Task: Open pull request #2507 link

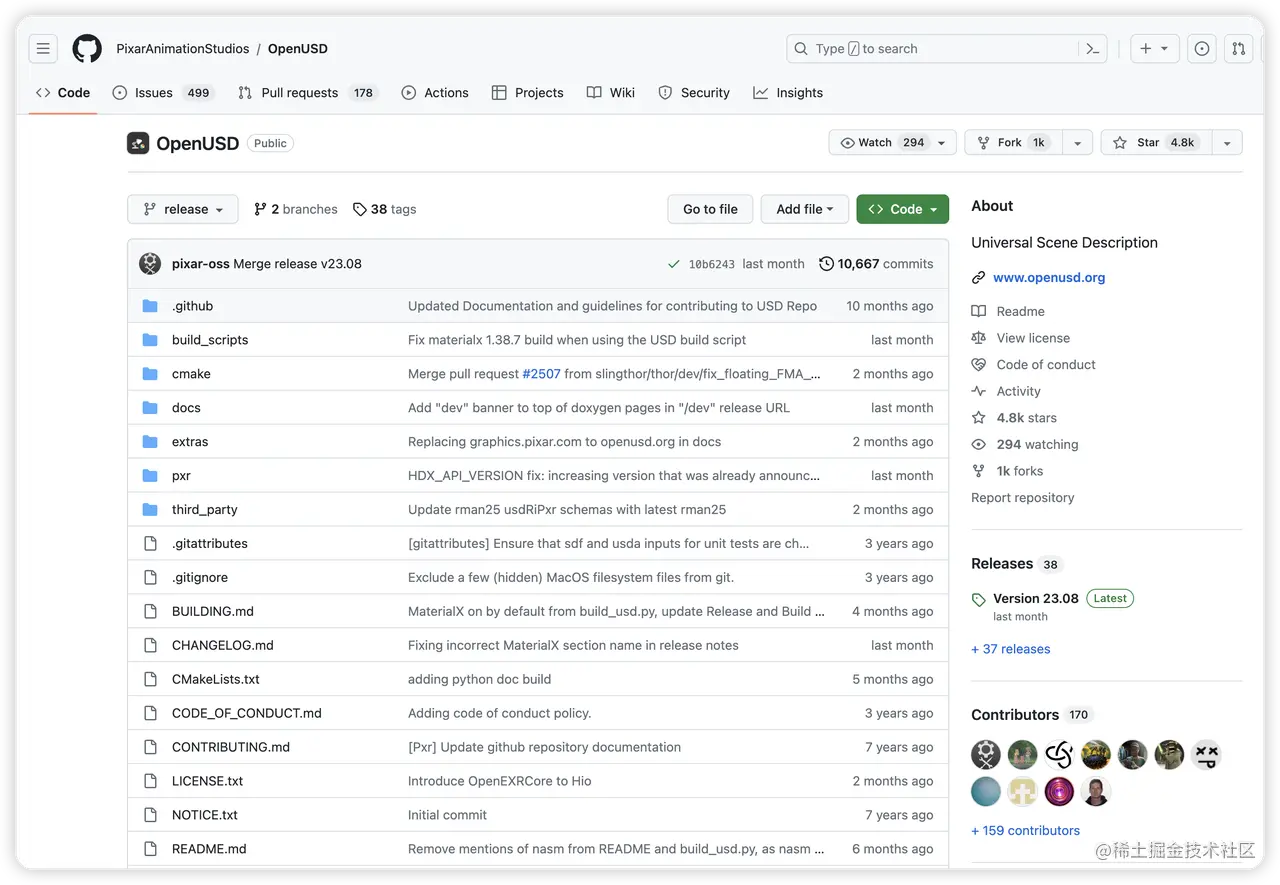Action: click(x=541, y=374)
